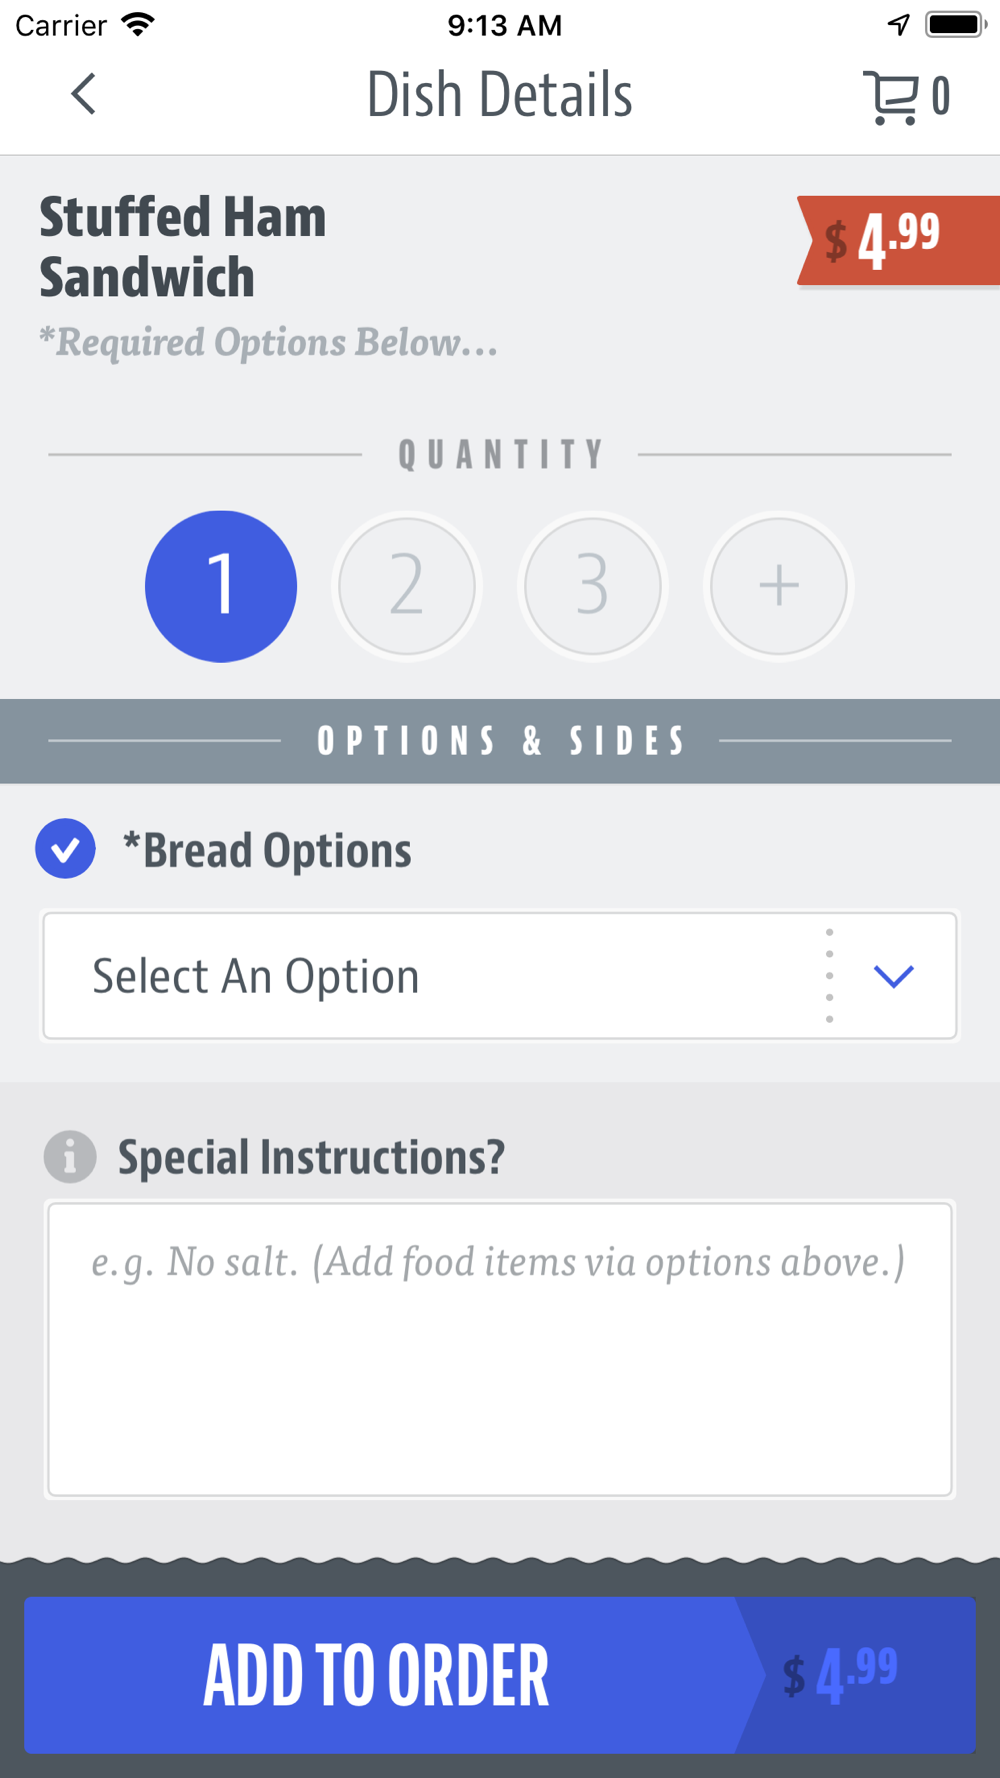Tap the plus button for more quantity

pyautogui.click(x=779, y=586)
